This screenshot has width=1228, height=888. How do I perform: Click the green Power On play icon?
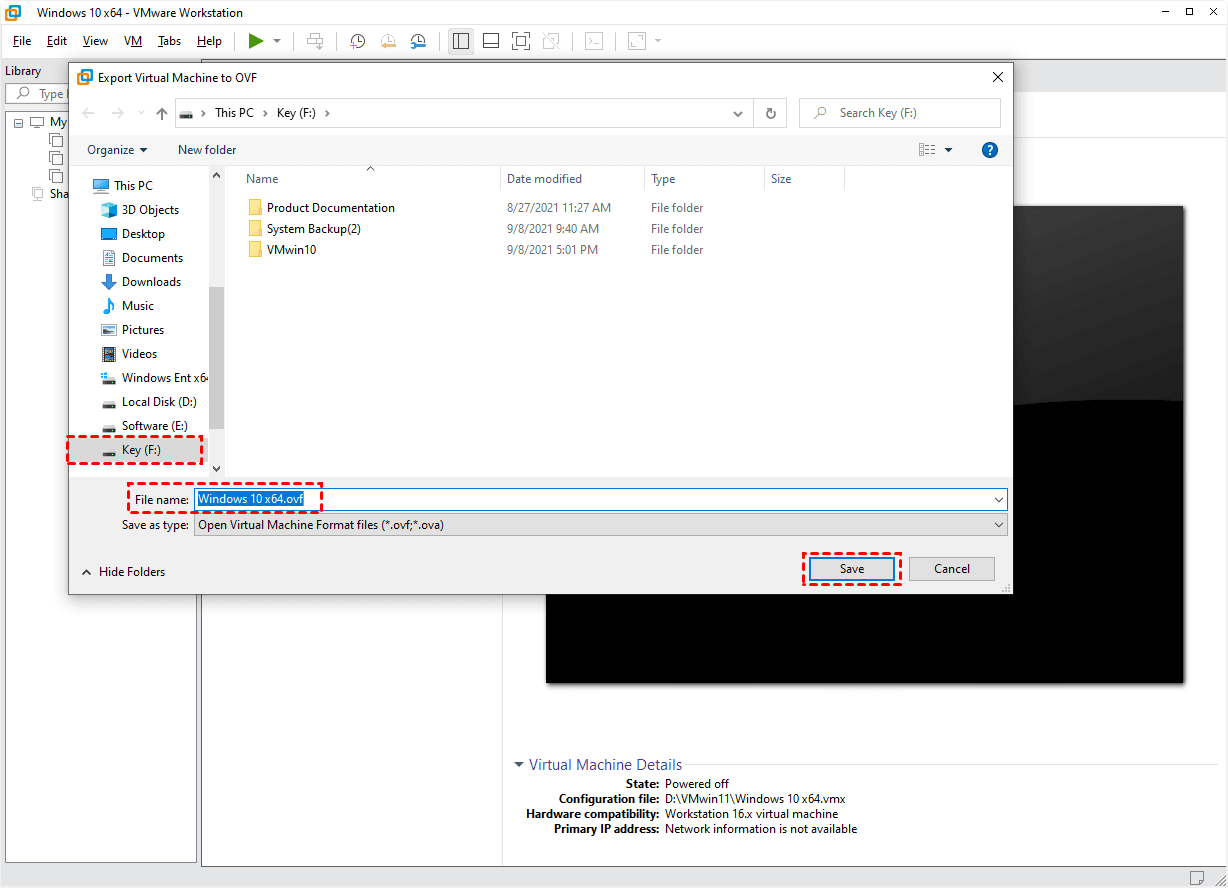click(x=256, y=41)
